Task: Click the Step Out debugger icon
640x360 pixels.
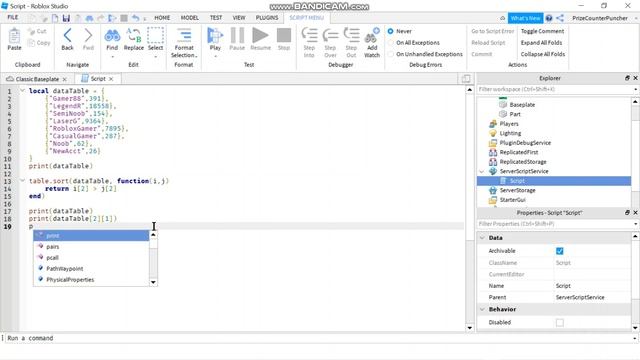Action: [351, 35]
